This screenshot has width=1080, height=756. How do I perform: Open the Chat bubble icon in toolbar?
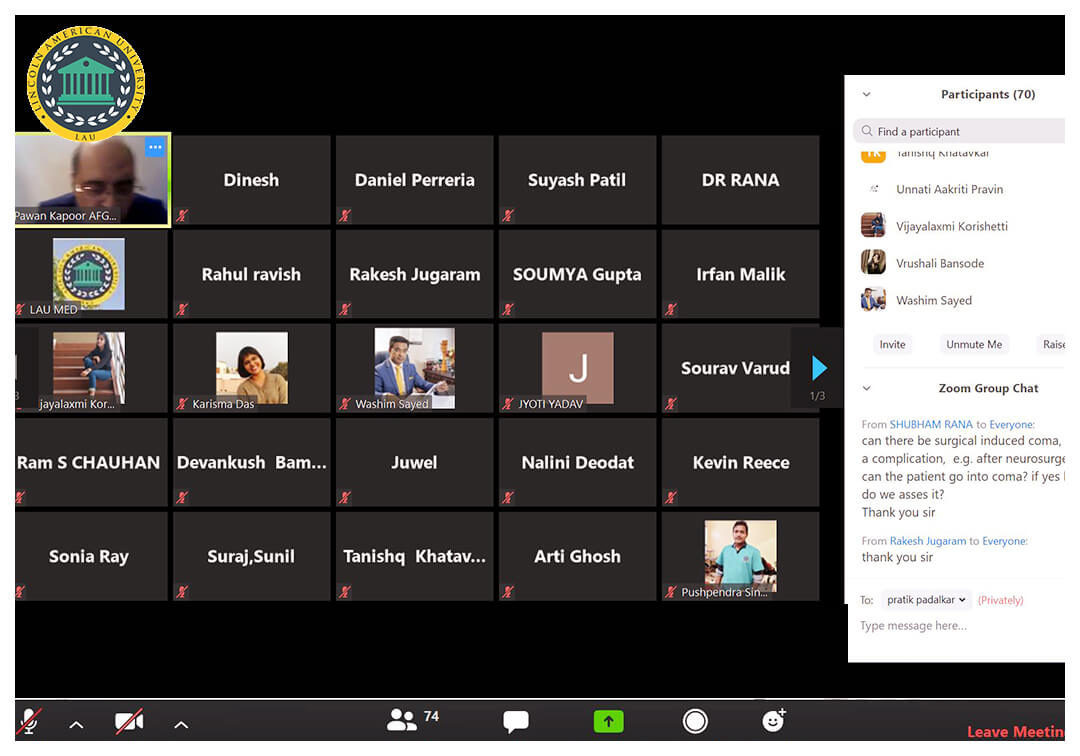pyautogui.click(x=515, y=721)
